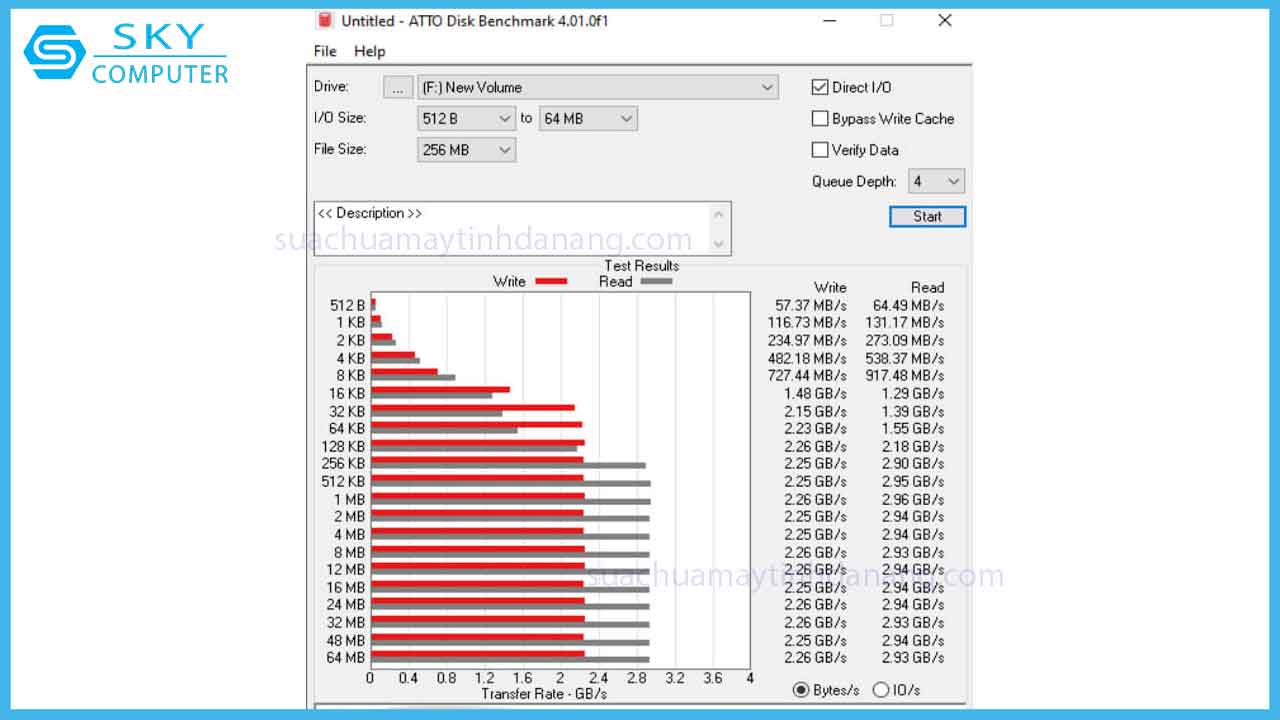Click the Transfer Rate - GB/s axis label
Image resolution: width=1280 pixels, height=720 pixels.
(x=544, y=694)
